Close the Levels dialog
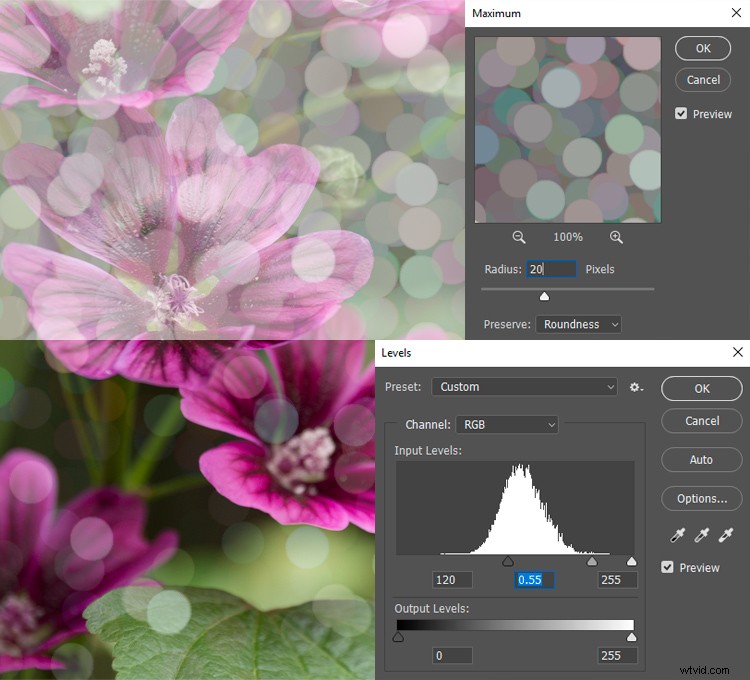750x680 pixels. click(x=738, y=352)
